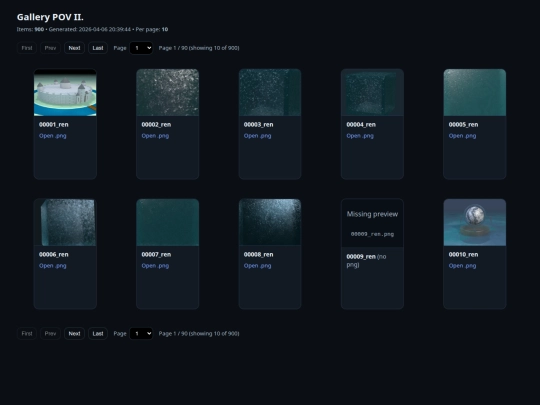Open the 00008_ren thumbnail image
The height and width of the screenshot is (405, 540).
tap(270, 222)
